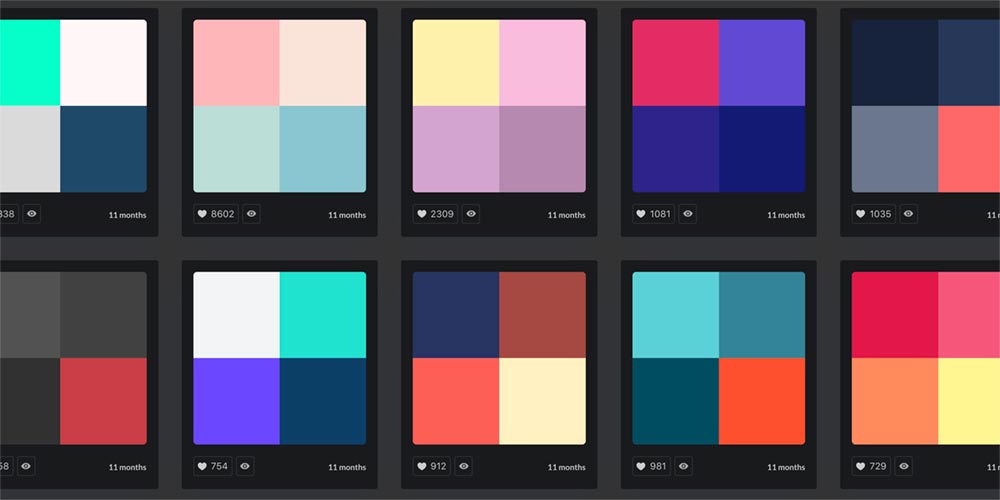This screenshot has height=500, width=1000.
Task: Pick the brick red swatch in 912 palette
Action: [x=542, y=315]
